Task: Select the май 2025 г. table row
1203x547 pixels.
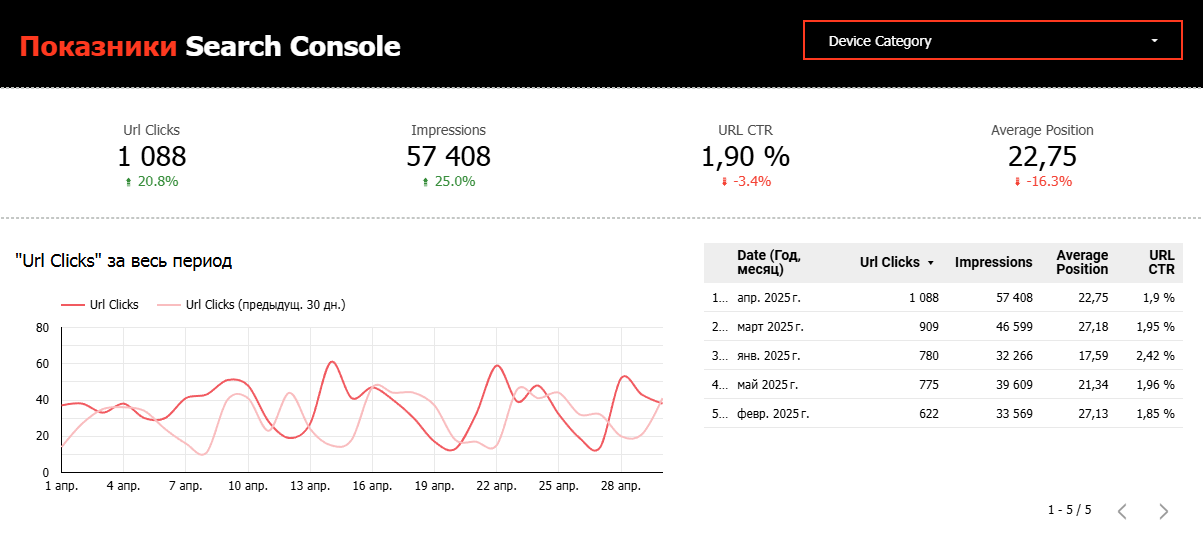Action: 943,385
